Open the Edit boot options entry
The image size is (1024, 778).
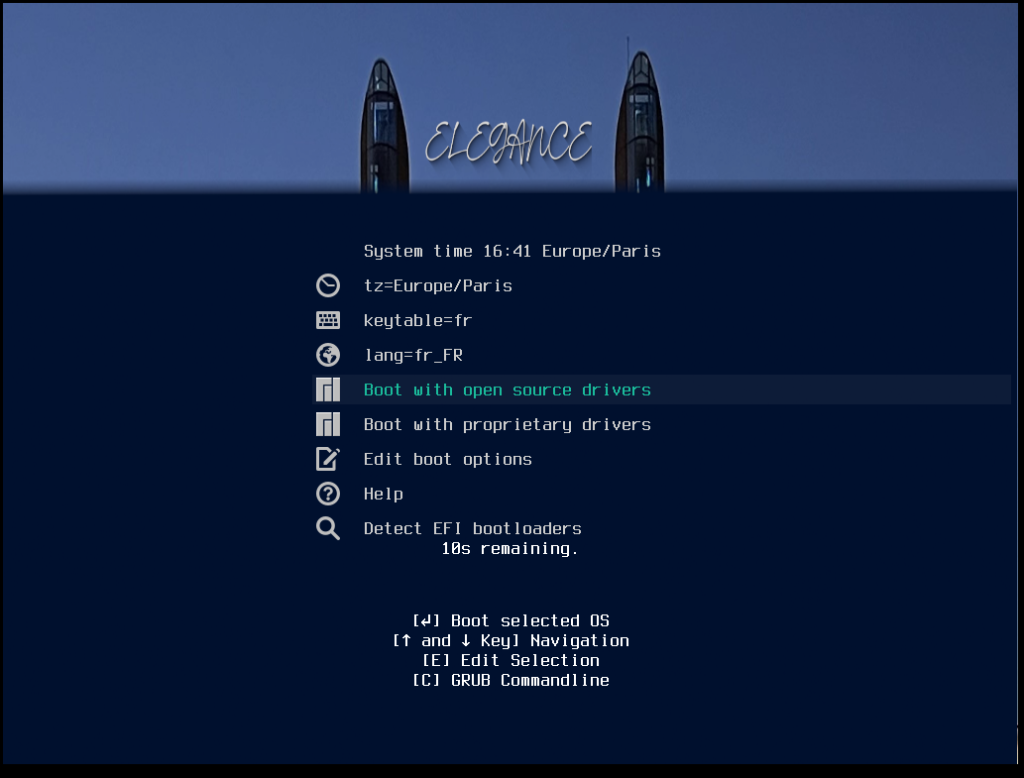click(x=447, y=459)
